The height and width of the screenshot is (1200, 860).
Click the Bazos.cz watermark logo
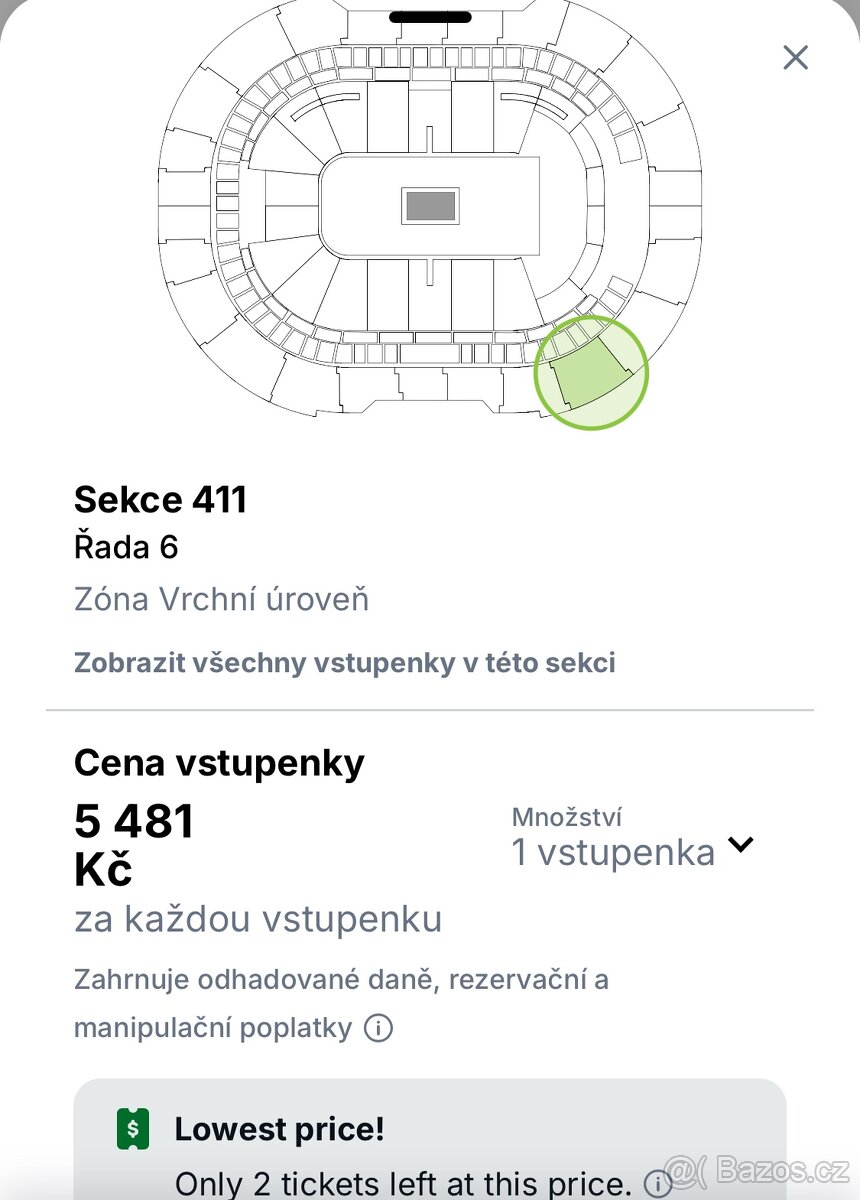(x=758, y=1171)
